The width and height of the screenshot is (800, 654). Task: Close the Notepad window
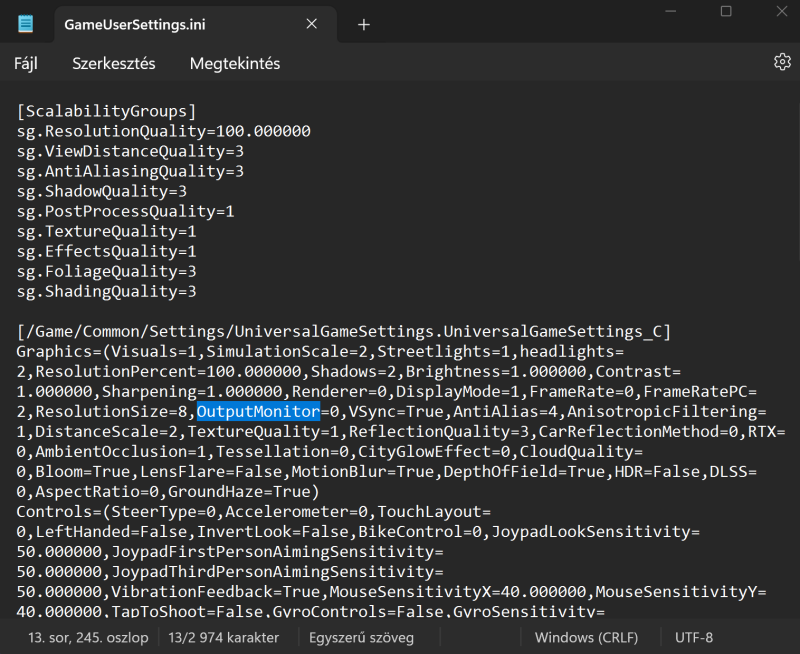tap(781, 11)
